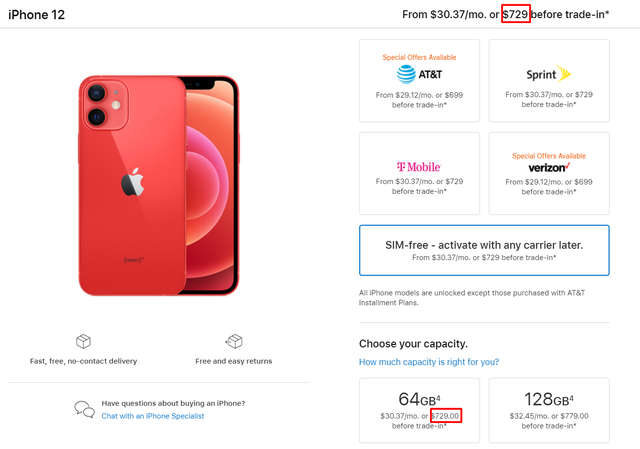
Task: Click the free returns box icon
Action: pyautogui.click(x=234, y=342)
